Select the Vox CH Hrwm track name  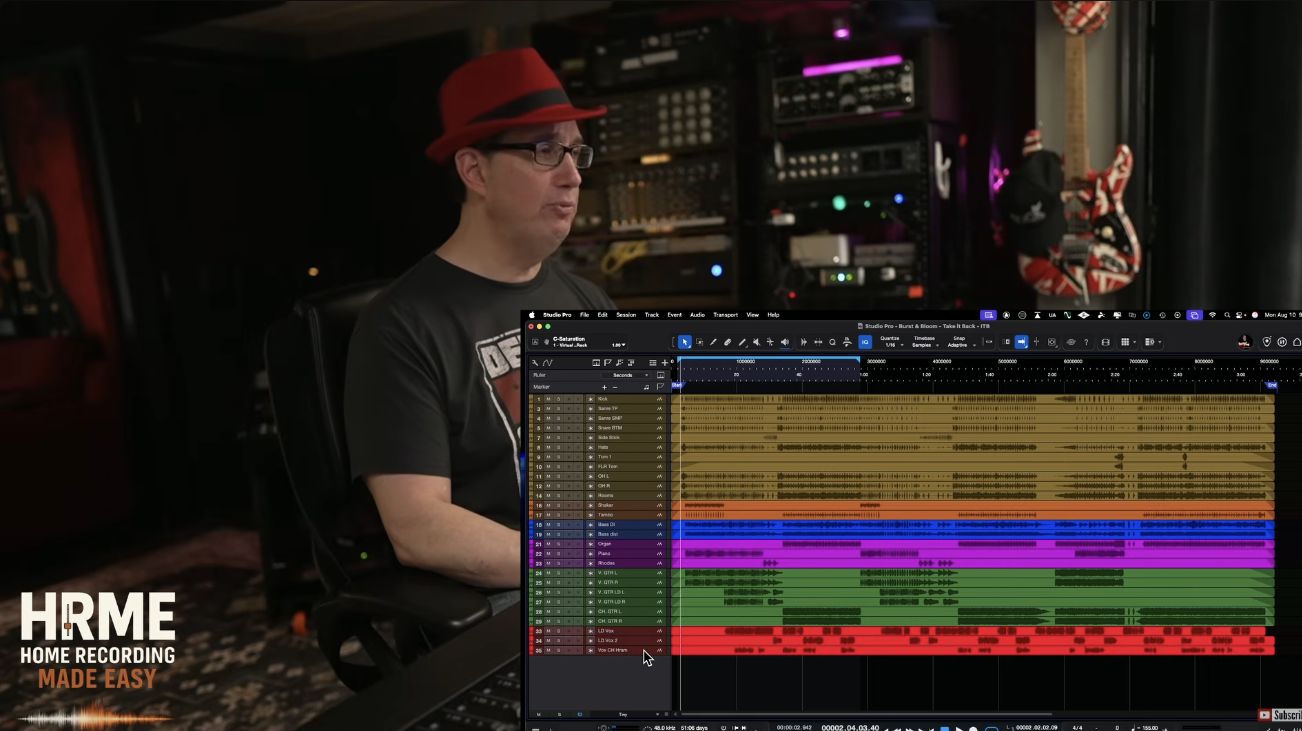(613, 650)
